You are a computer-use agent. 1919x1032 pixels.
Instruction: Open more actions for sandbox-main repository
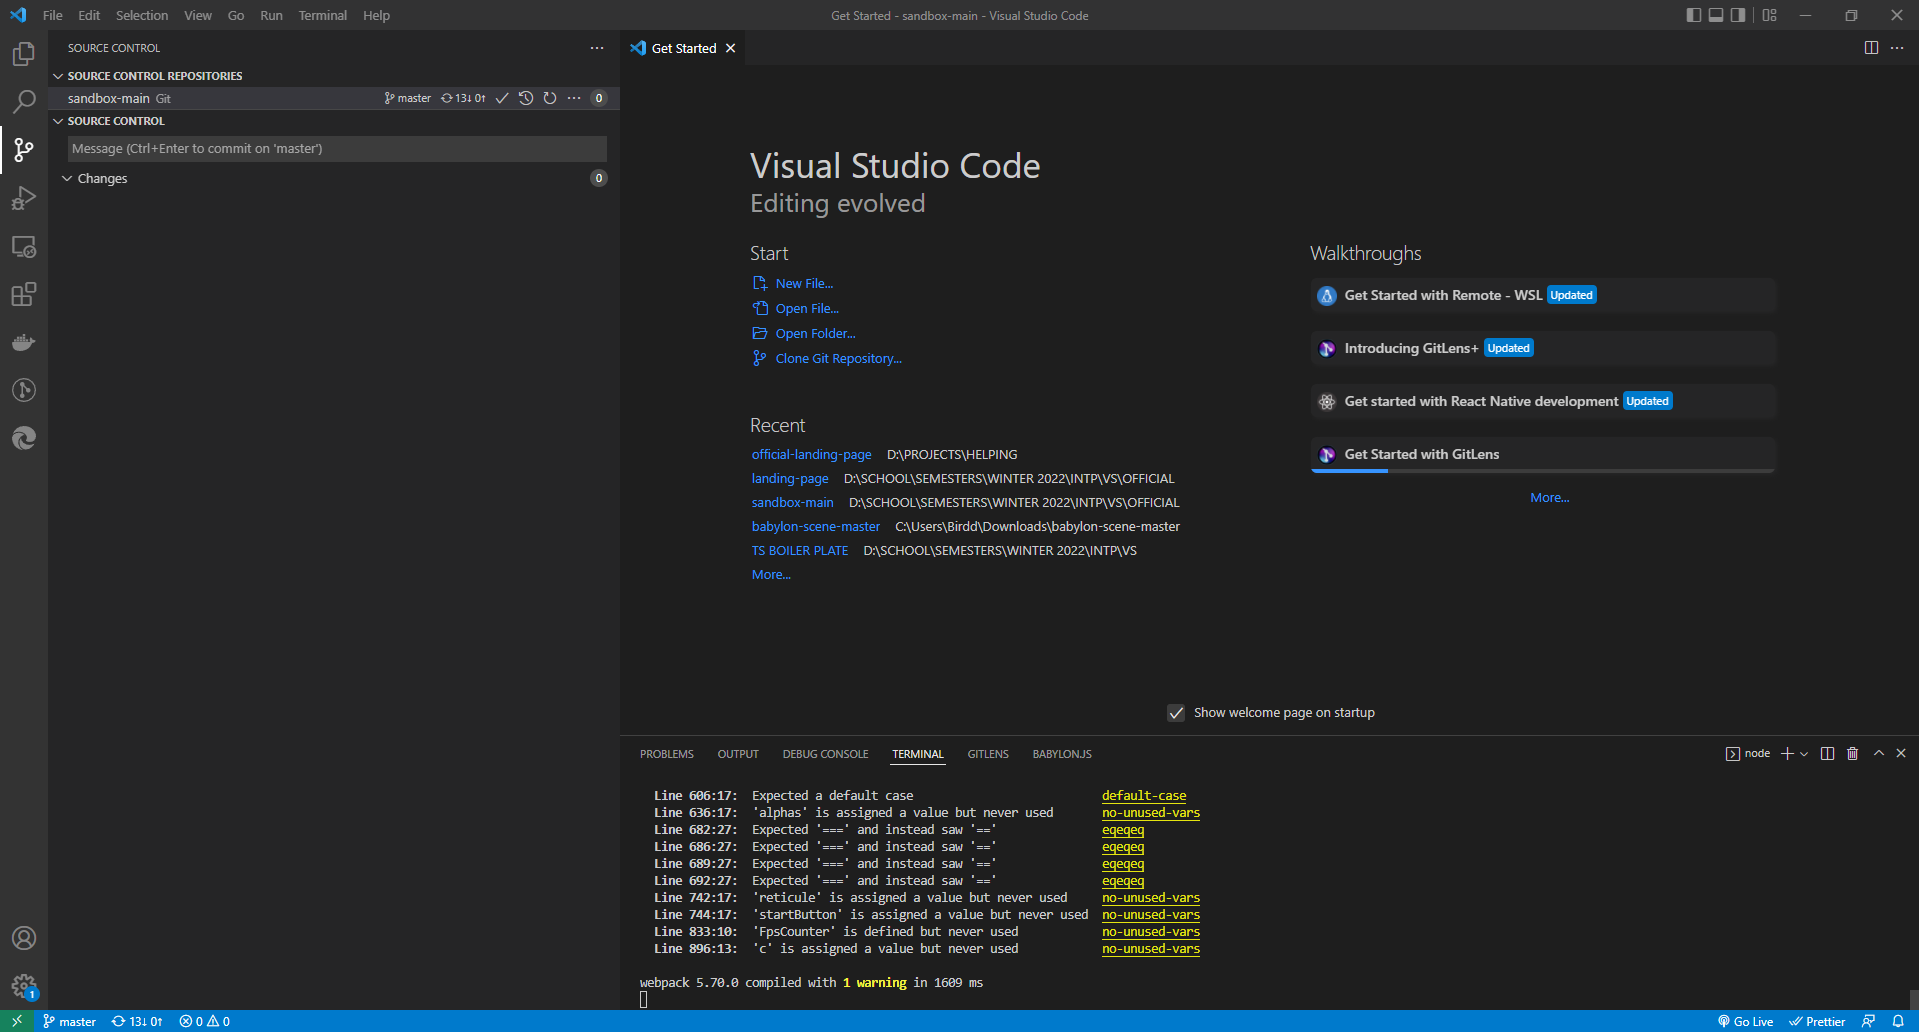[x=574, y=98]
